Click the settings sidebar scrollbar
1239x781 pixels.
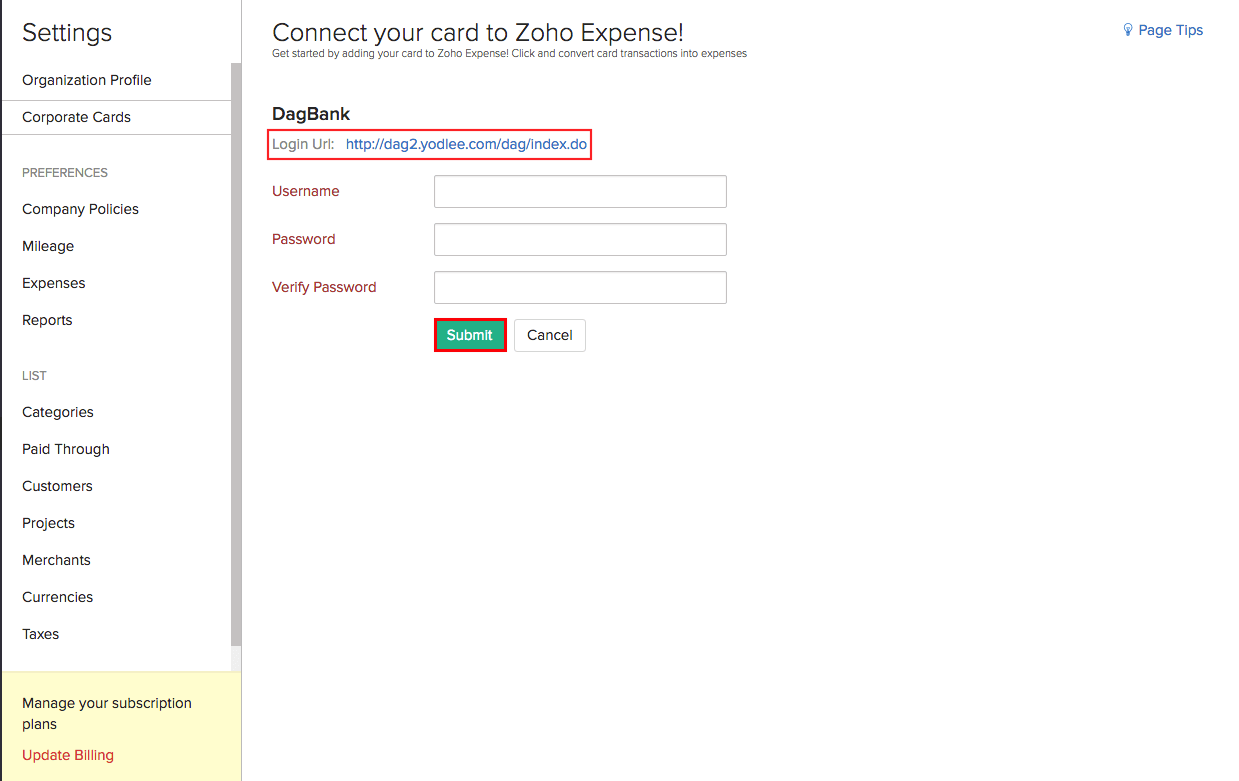coord(236,355)
